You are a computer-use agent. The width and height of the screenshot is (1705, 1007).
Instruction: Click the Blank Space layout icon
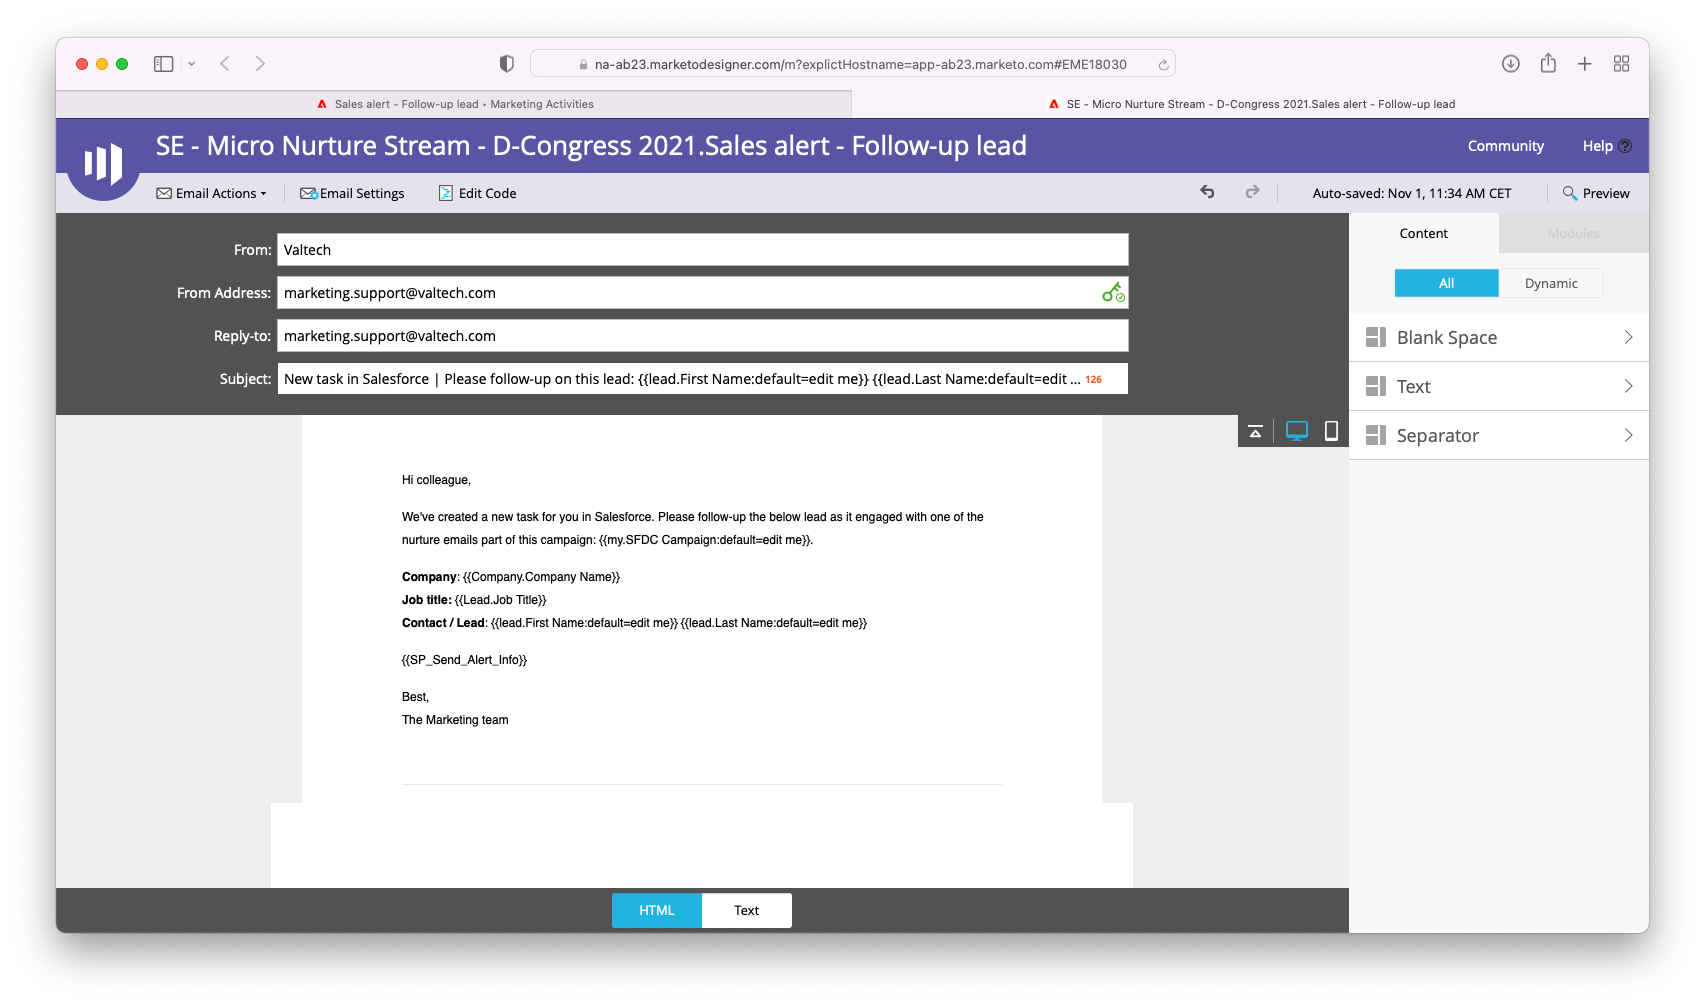tap(1376, 337)
